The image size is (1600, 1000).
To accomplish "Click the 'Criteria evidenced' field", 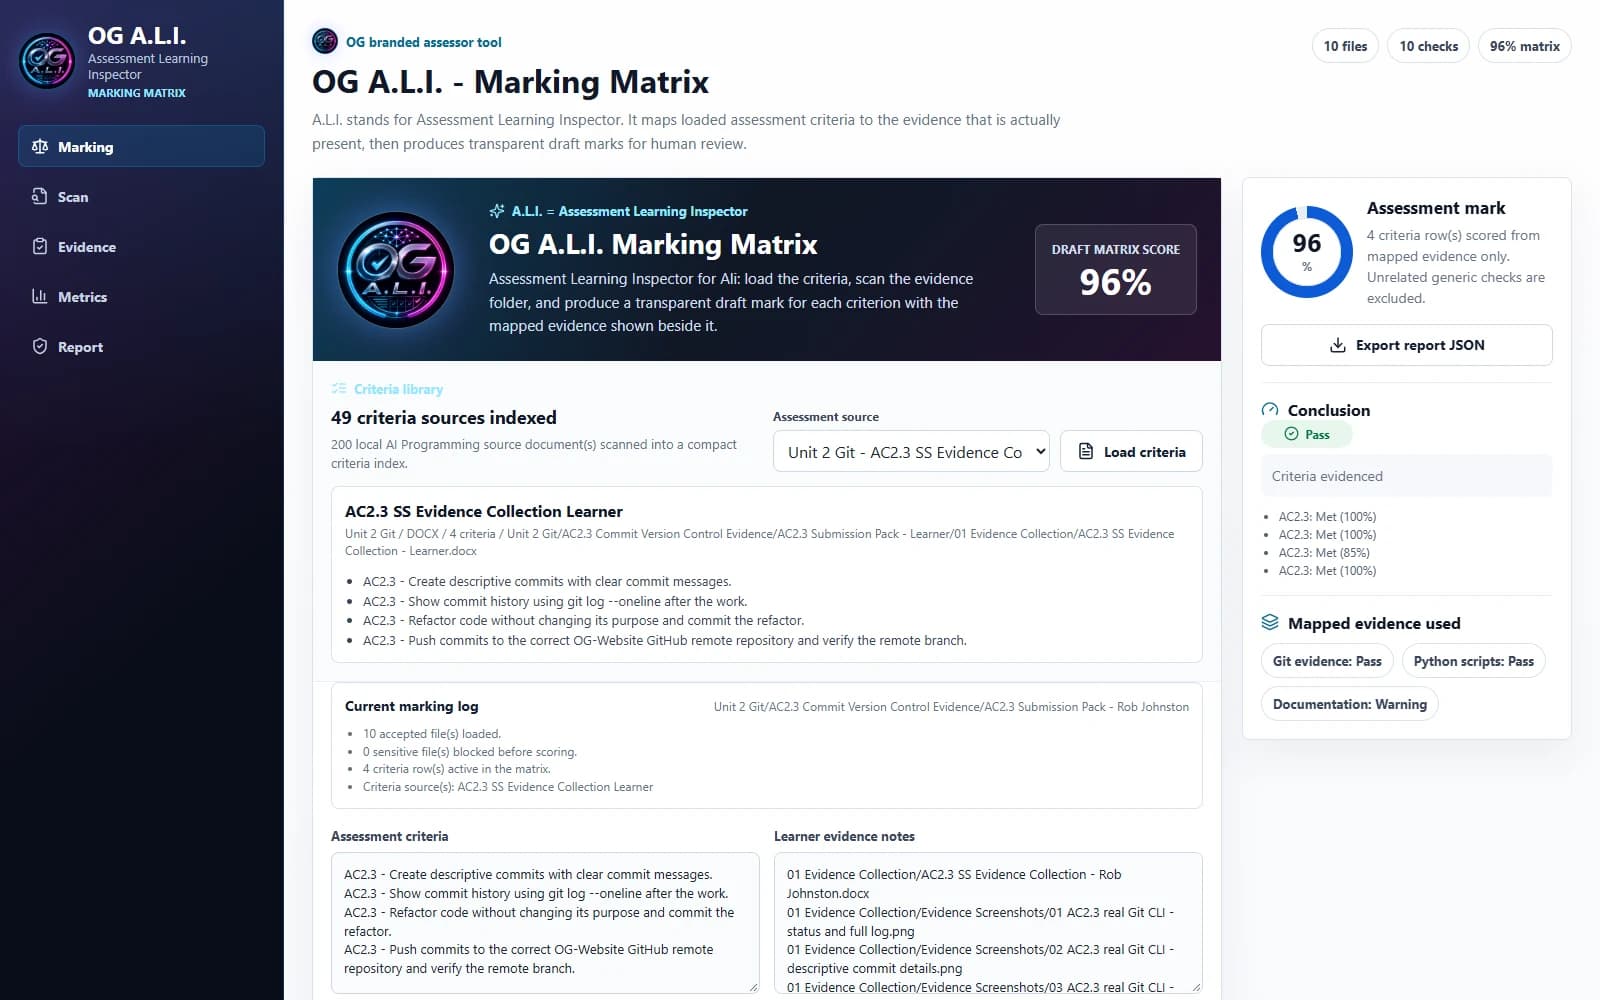I will [x=1406, y=476].
